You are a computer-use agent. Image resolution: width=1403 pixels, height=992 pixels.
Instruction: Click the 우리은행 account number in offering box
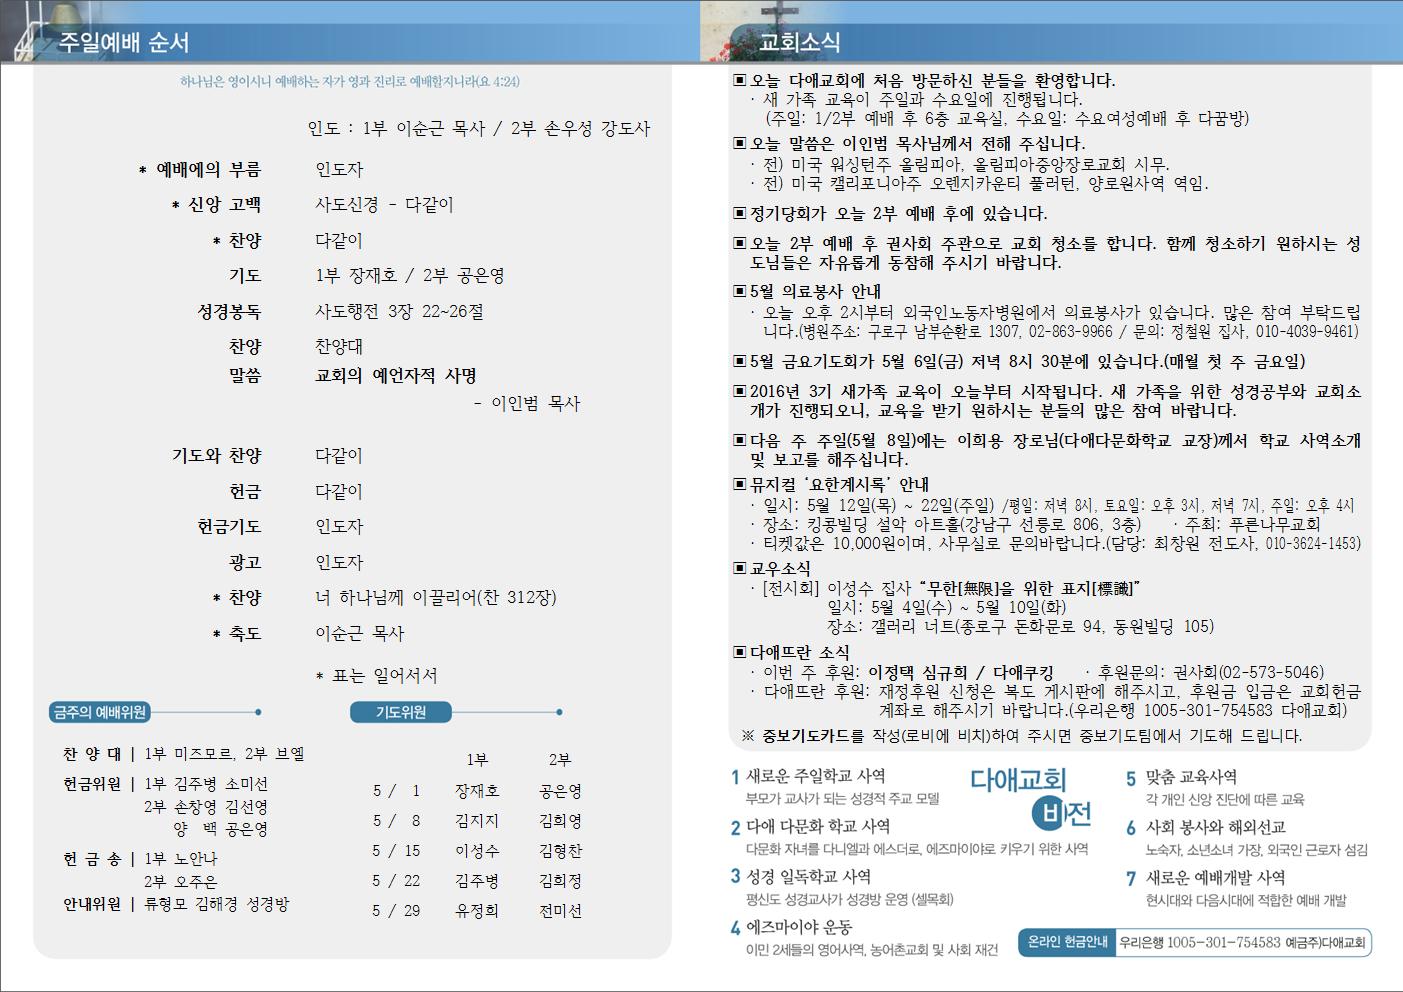coord(1199,942)
